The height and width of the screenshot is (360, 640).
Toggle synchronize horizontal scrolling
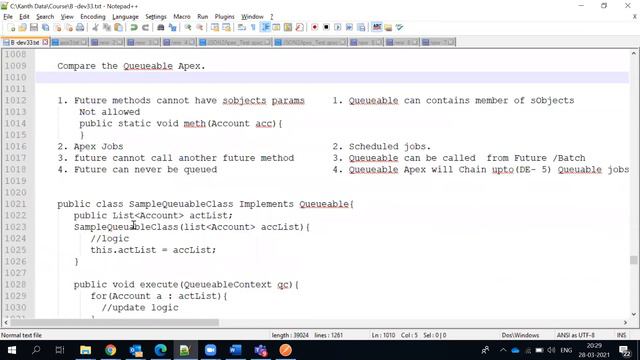click(226, 27)
